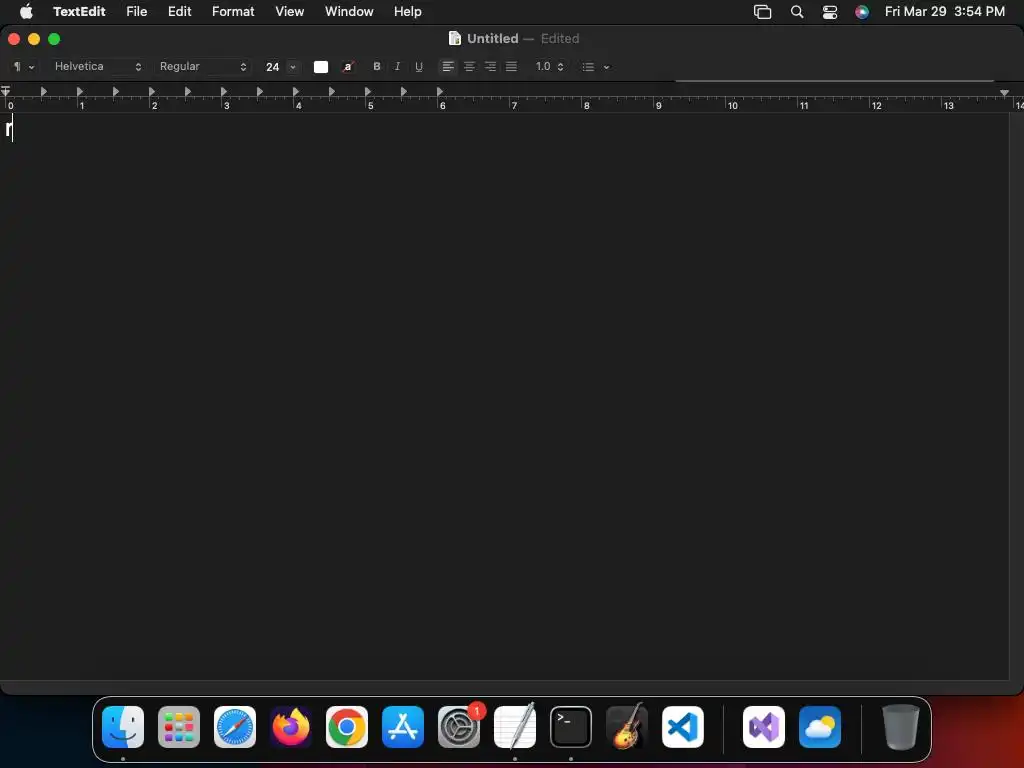Open Safari from the Dock
This screenshot has height=768, width=1024.
(235, 727)
